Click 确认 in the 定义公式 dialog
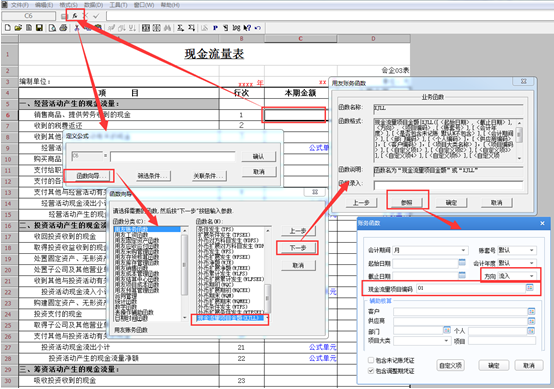The image size is (554, 389). (x=259, y=157)
